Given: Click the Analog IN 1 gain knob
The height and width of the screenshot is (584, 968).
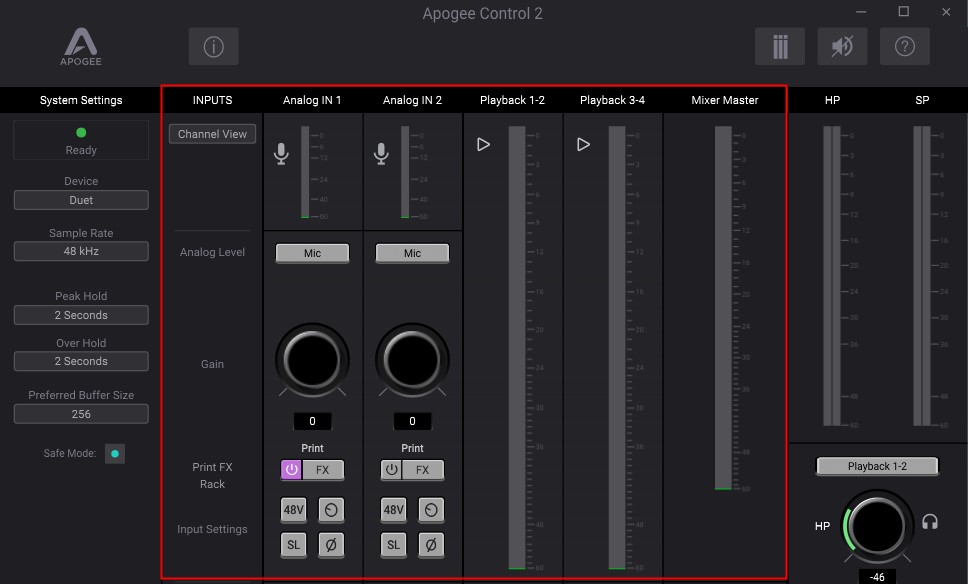Looking at the screenshot, I should coord(312,360).
